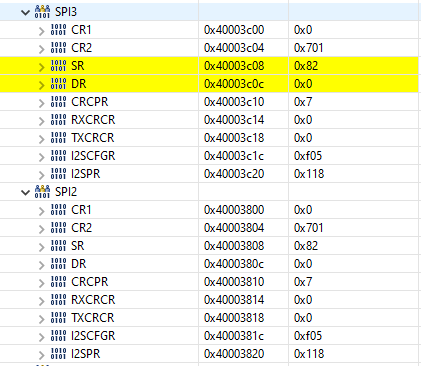Click the register icon beside SPI2 CRCPR

coord(58,282)
